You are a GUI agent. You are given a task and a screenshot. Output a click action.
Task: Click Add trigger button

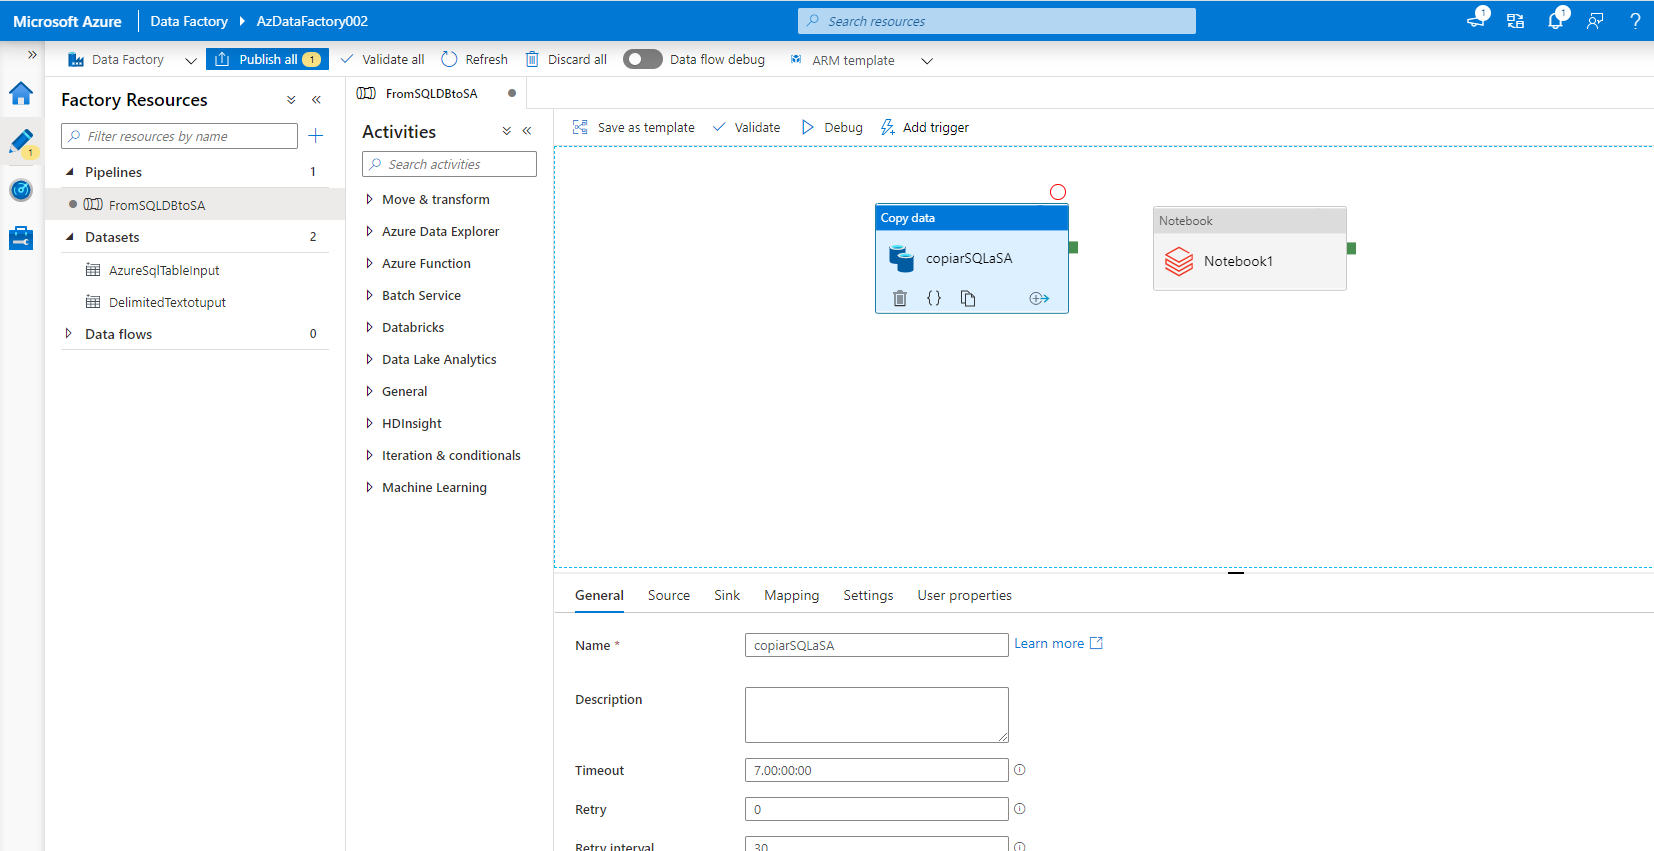pyautogui.click(x=924, y=128)
